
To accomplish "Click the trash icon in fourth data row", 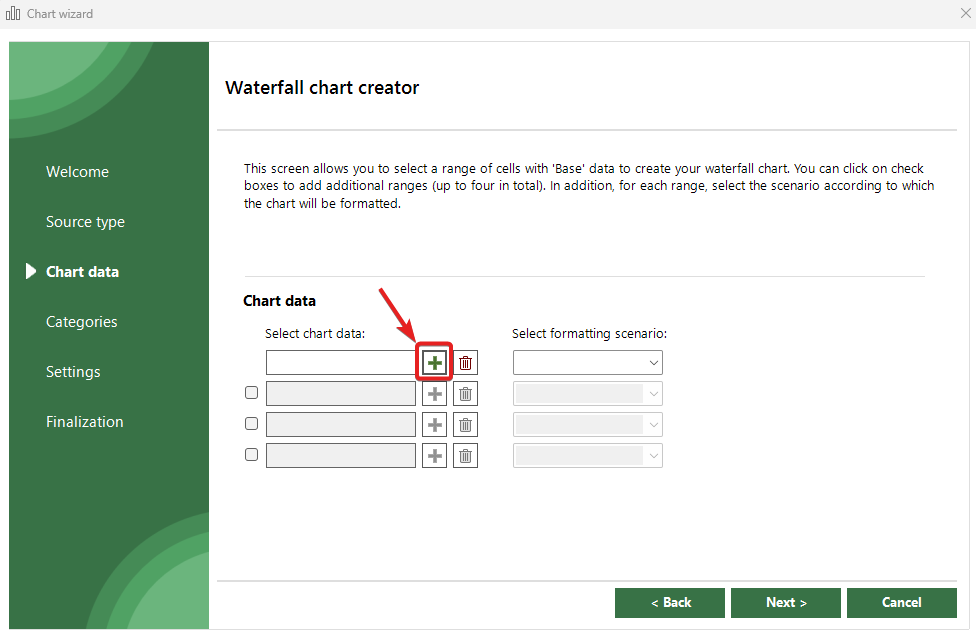I will point(465,456).
